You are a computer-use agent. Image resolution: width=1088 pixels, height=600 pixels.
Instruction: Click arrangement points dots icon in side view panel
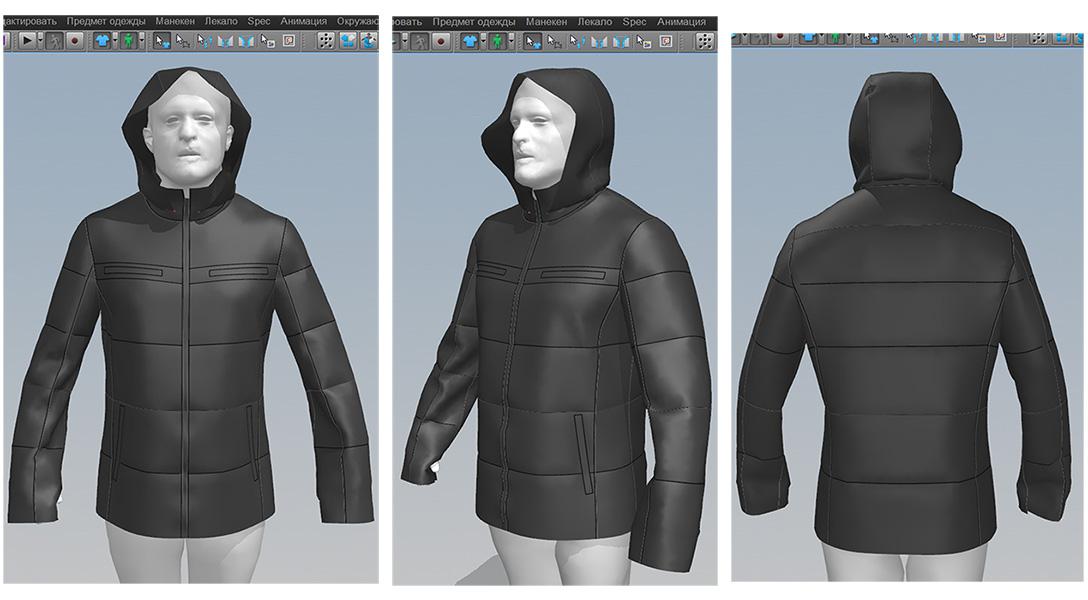point(705,41)
